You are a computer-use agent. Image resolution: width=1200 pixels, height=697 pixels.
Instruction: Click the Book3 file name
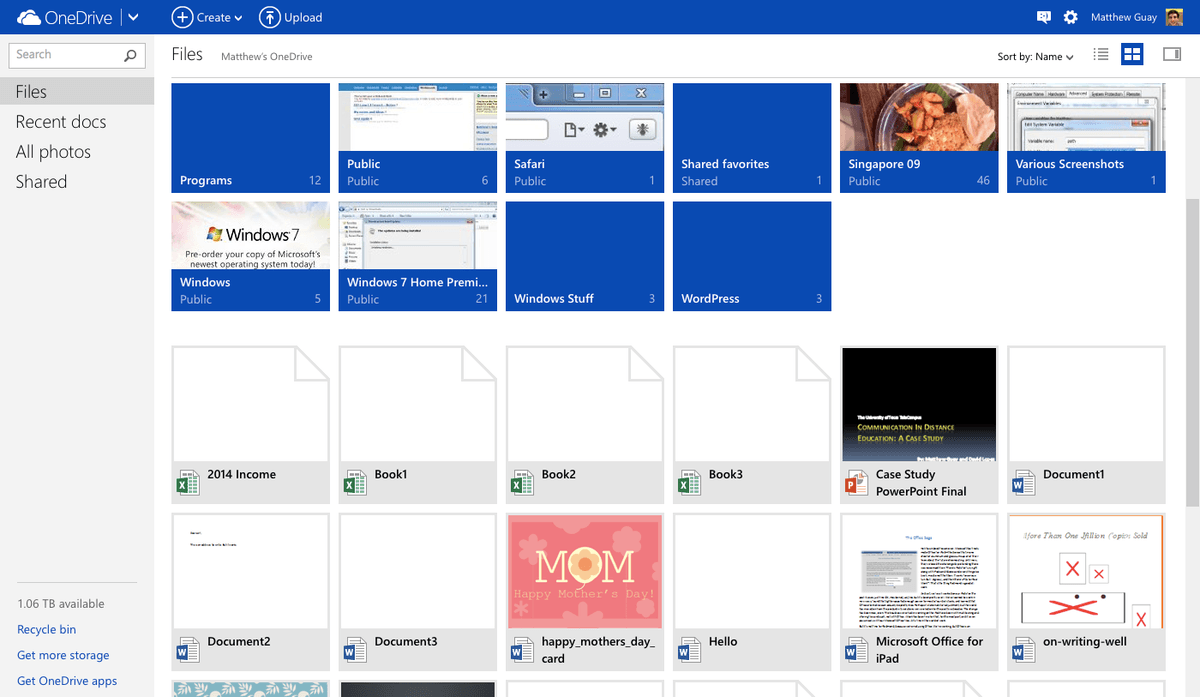726,475
